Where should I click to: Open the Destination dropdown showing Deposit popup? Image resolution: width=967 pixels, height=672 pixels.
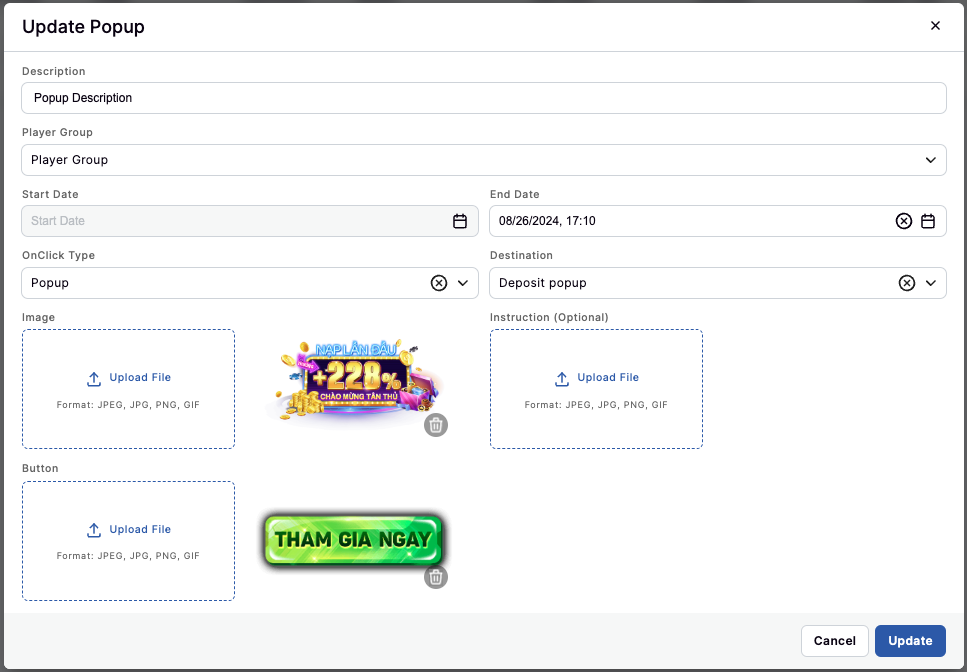930,283
